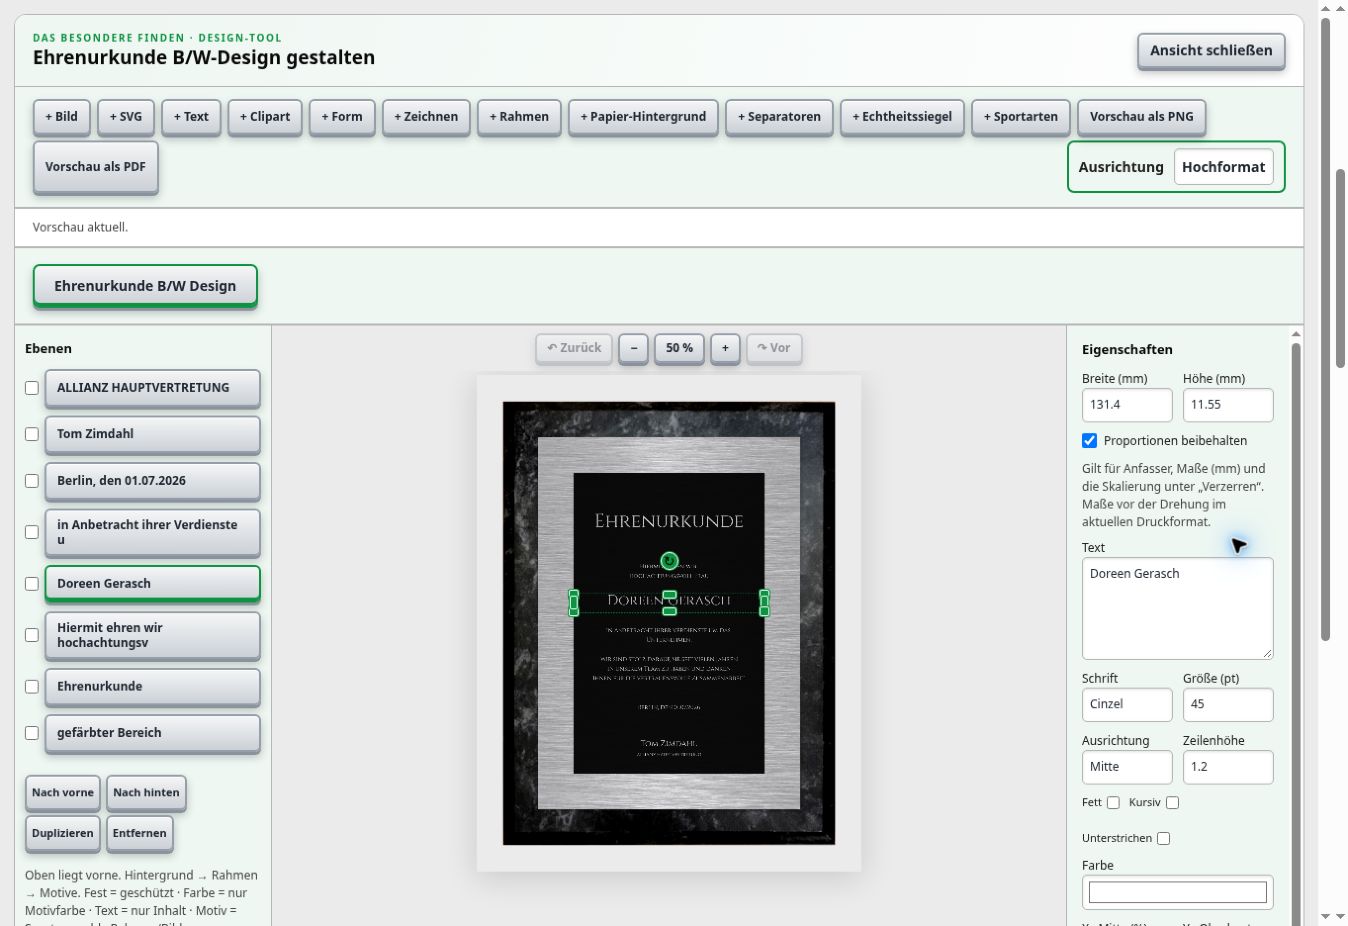Export with Vorschau als PNG
Viewport: 1348px width, 926px height.
(x=1141, y=117)
